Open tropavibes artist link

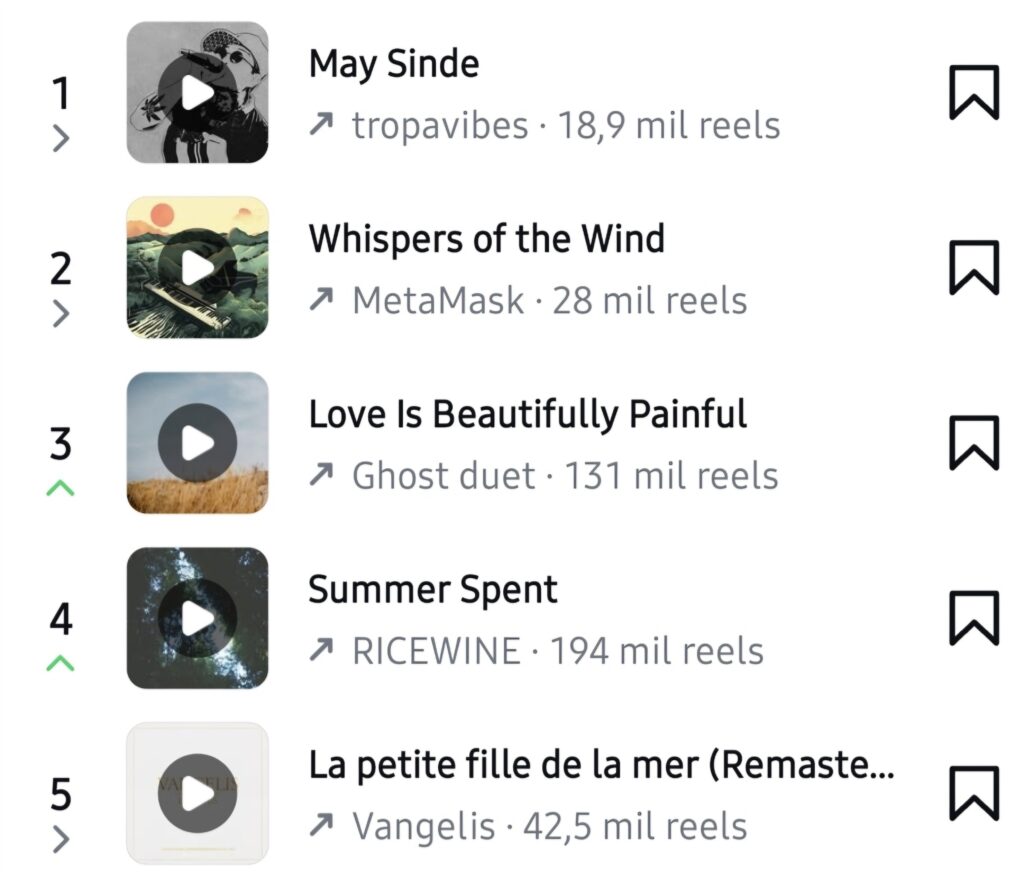(x=440, y=125)
